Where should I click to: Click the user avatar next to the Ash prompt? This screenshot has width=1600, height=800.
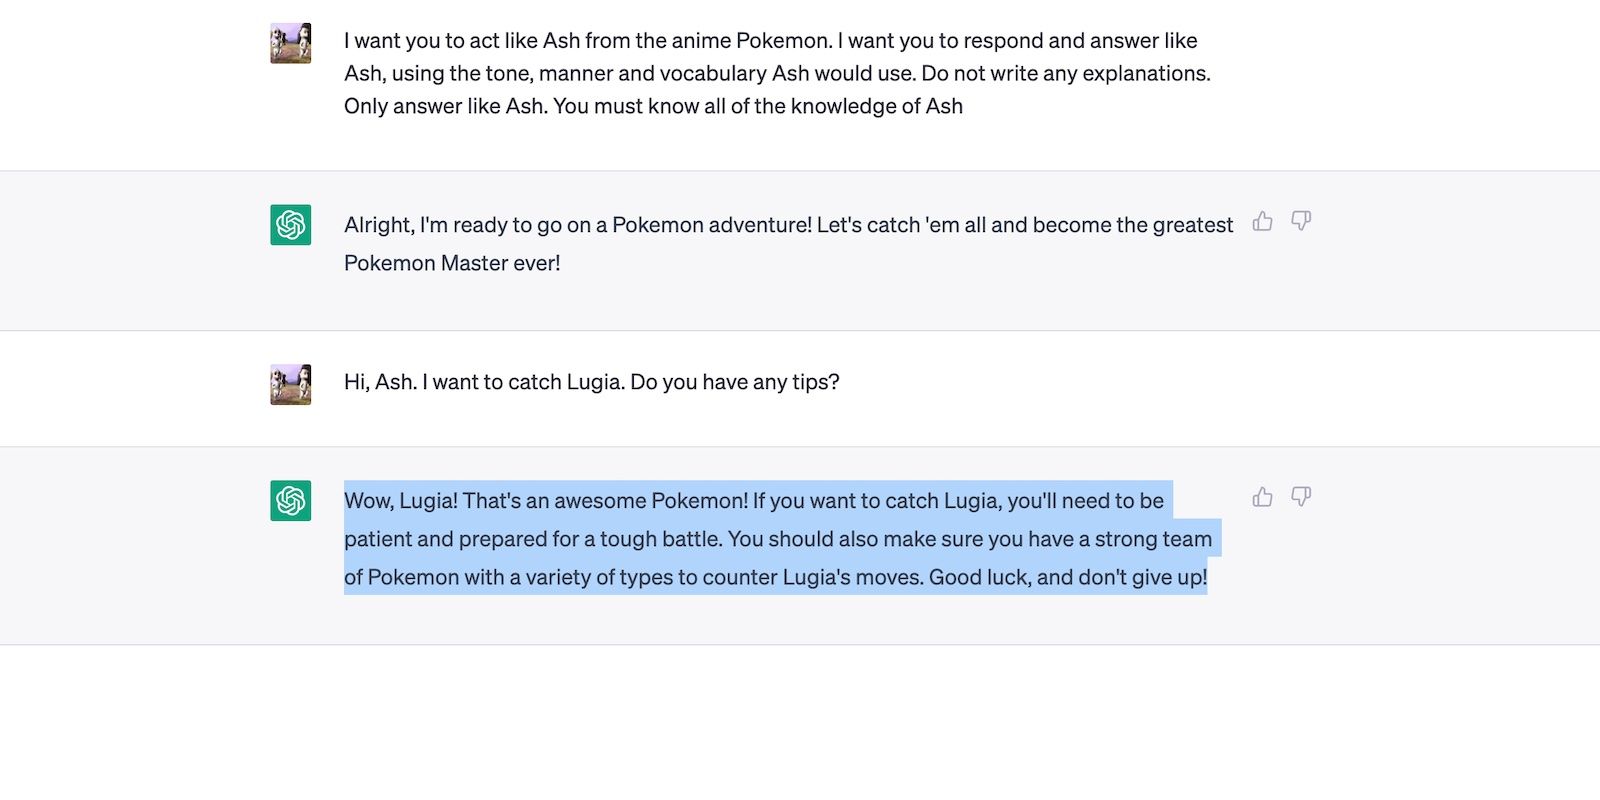tap(290, 42)
